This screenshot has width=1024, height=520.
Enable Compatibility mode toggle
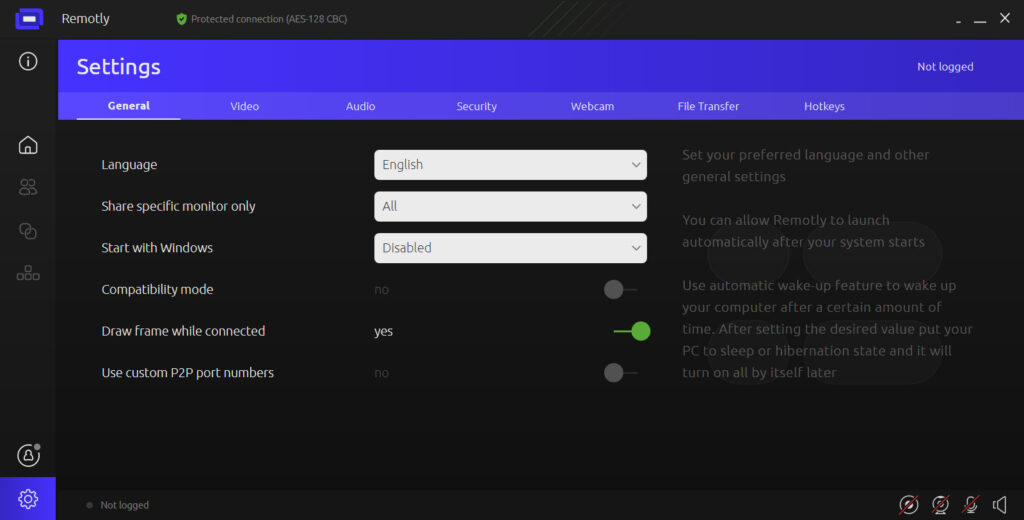click(x=620, y=289)
